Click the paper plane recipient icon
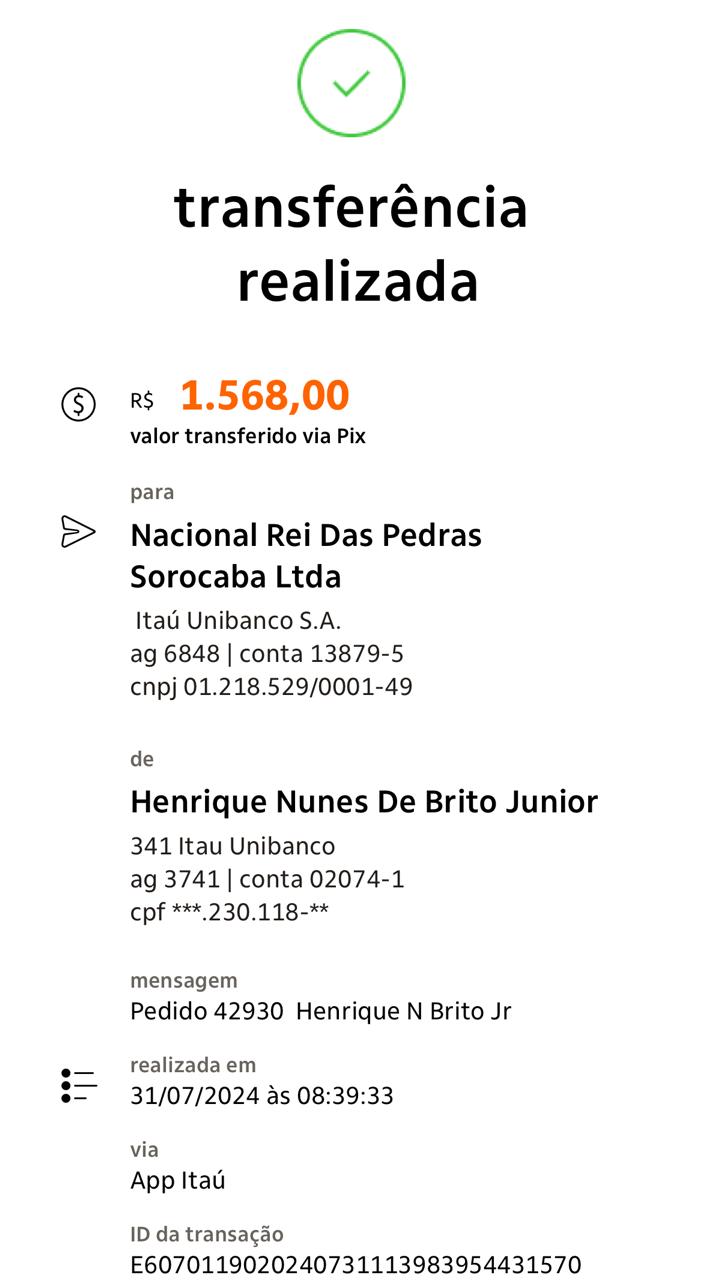Viewport: 703px width, 1280px height. [78, 532]
